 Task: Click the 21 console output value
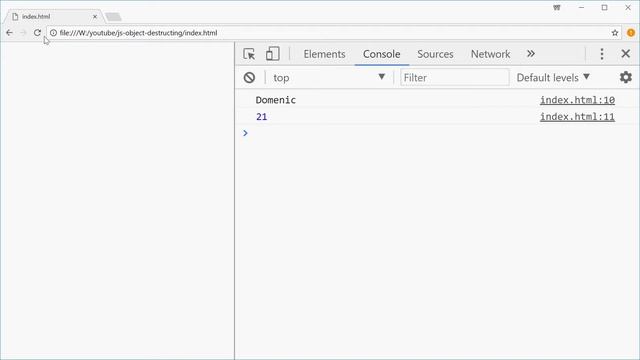click(x=262, y=117)
